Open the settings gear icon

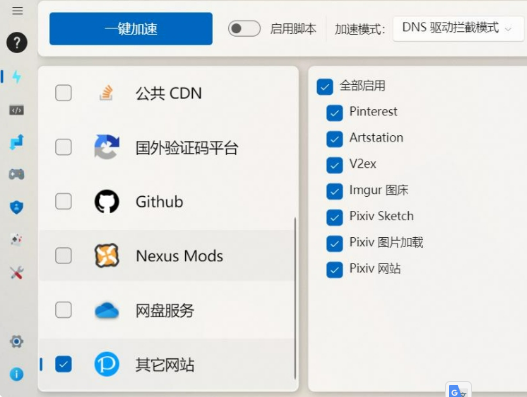[x=16, y=342]
